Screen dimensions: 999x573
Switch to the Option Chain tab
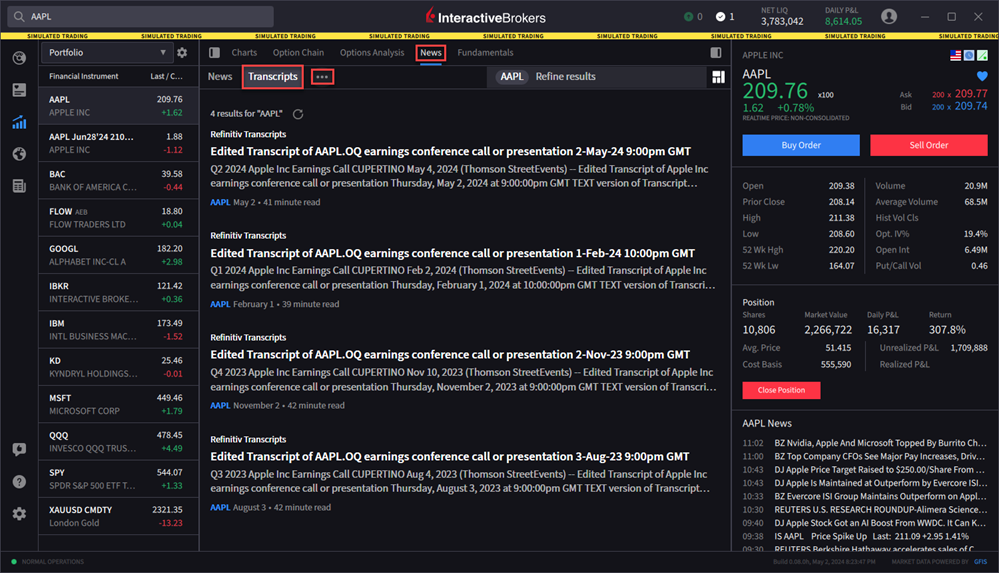[298, 53]
